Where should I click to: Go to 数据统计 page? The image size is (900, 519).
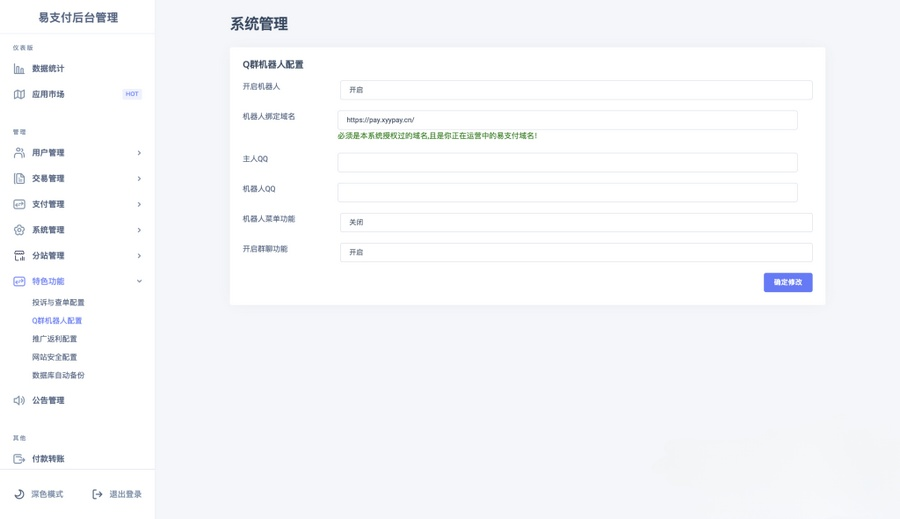pos(48,69)
